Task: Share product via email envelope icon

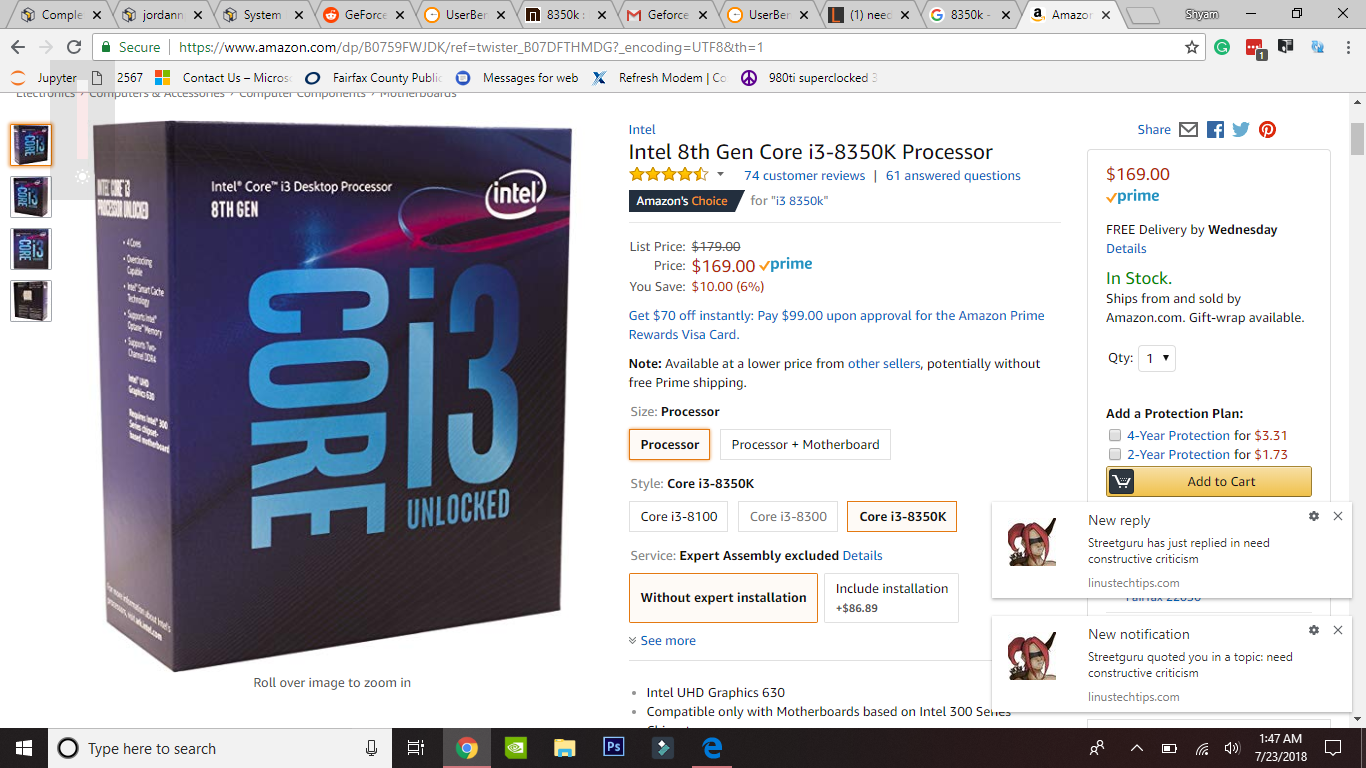Action: coord(1188,130)
